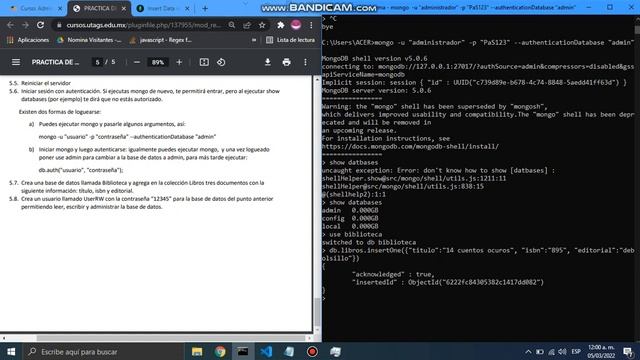
Task: Reload the current Chrome page
Action: pos(40,25)
